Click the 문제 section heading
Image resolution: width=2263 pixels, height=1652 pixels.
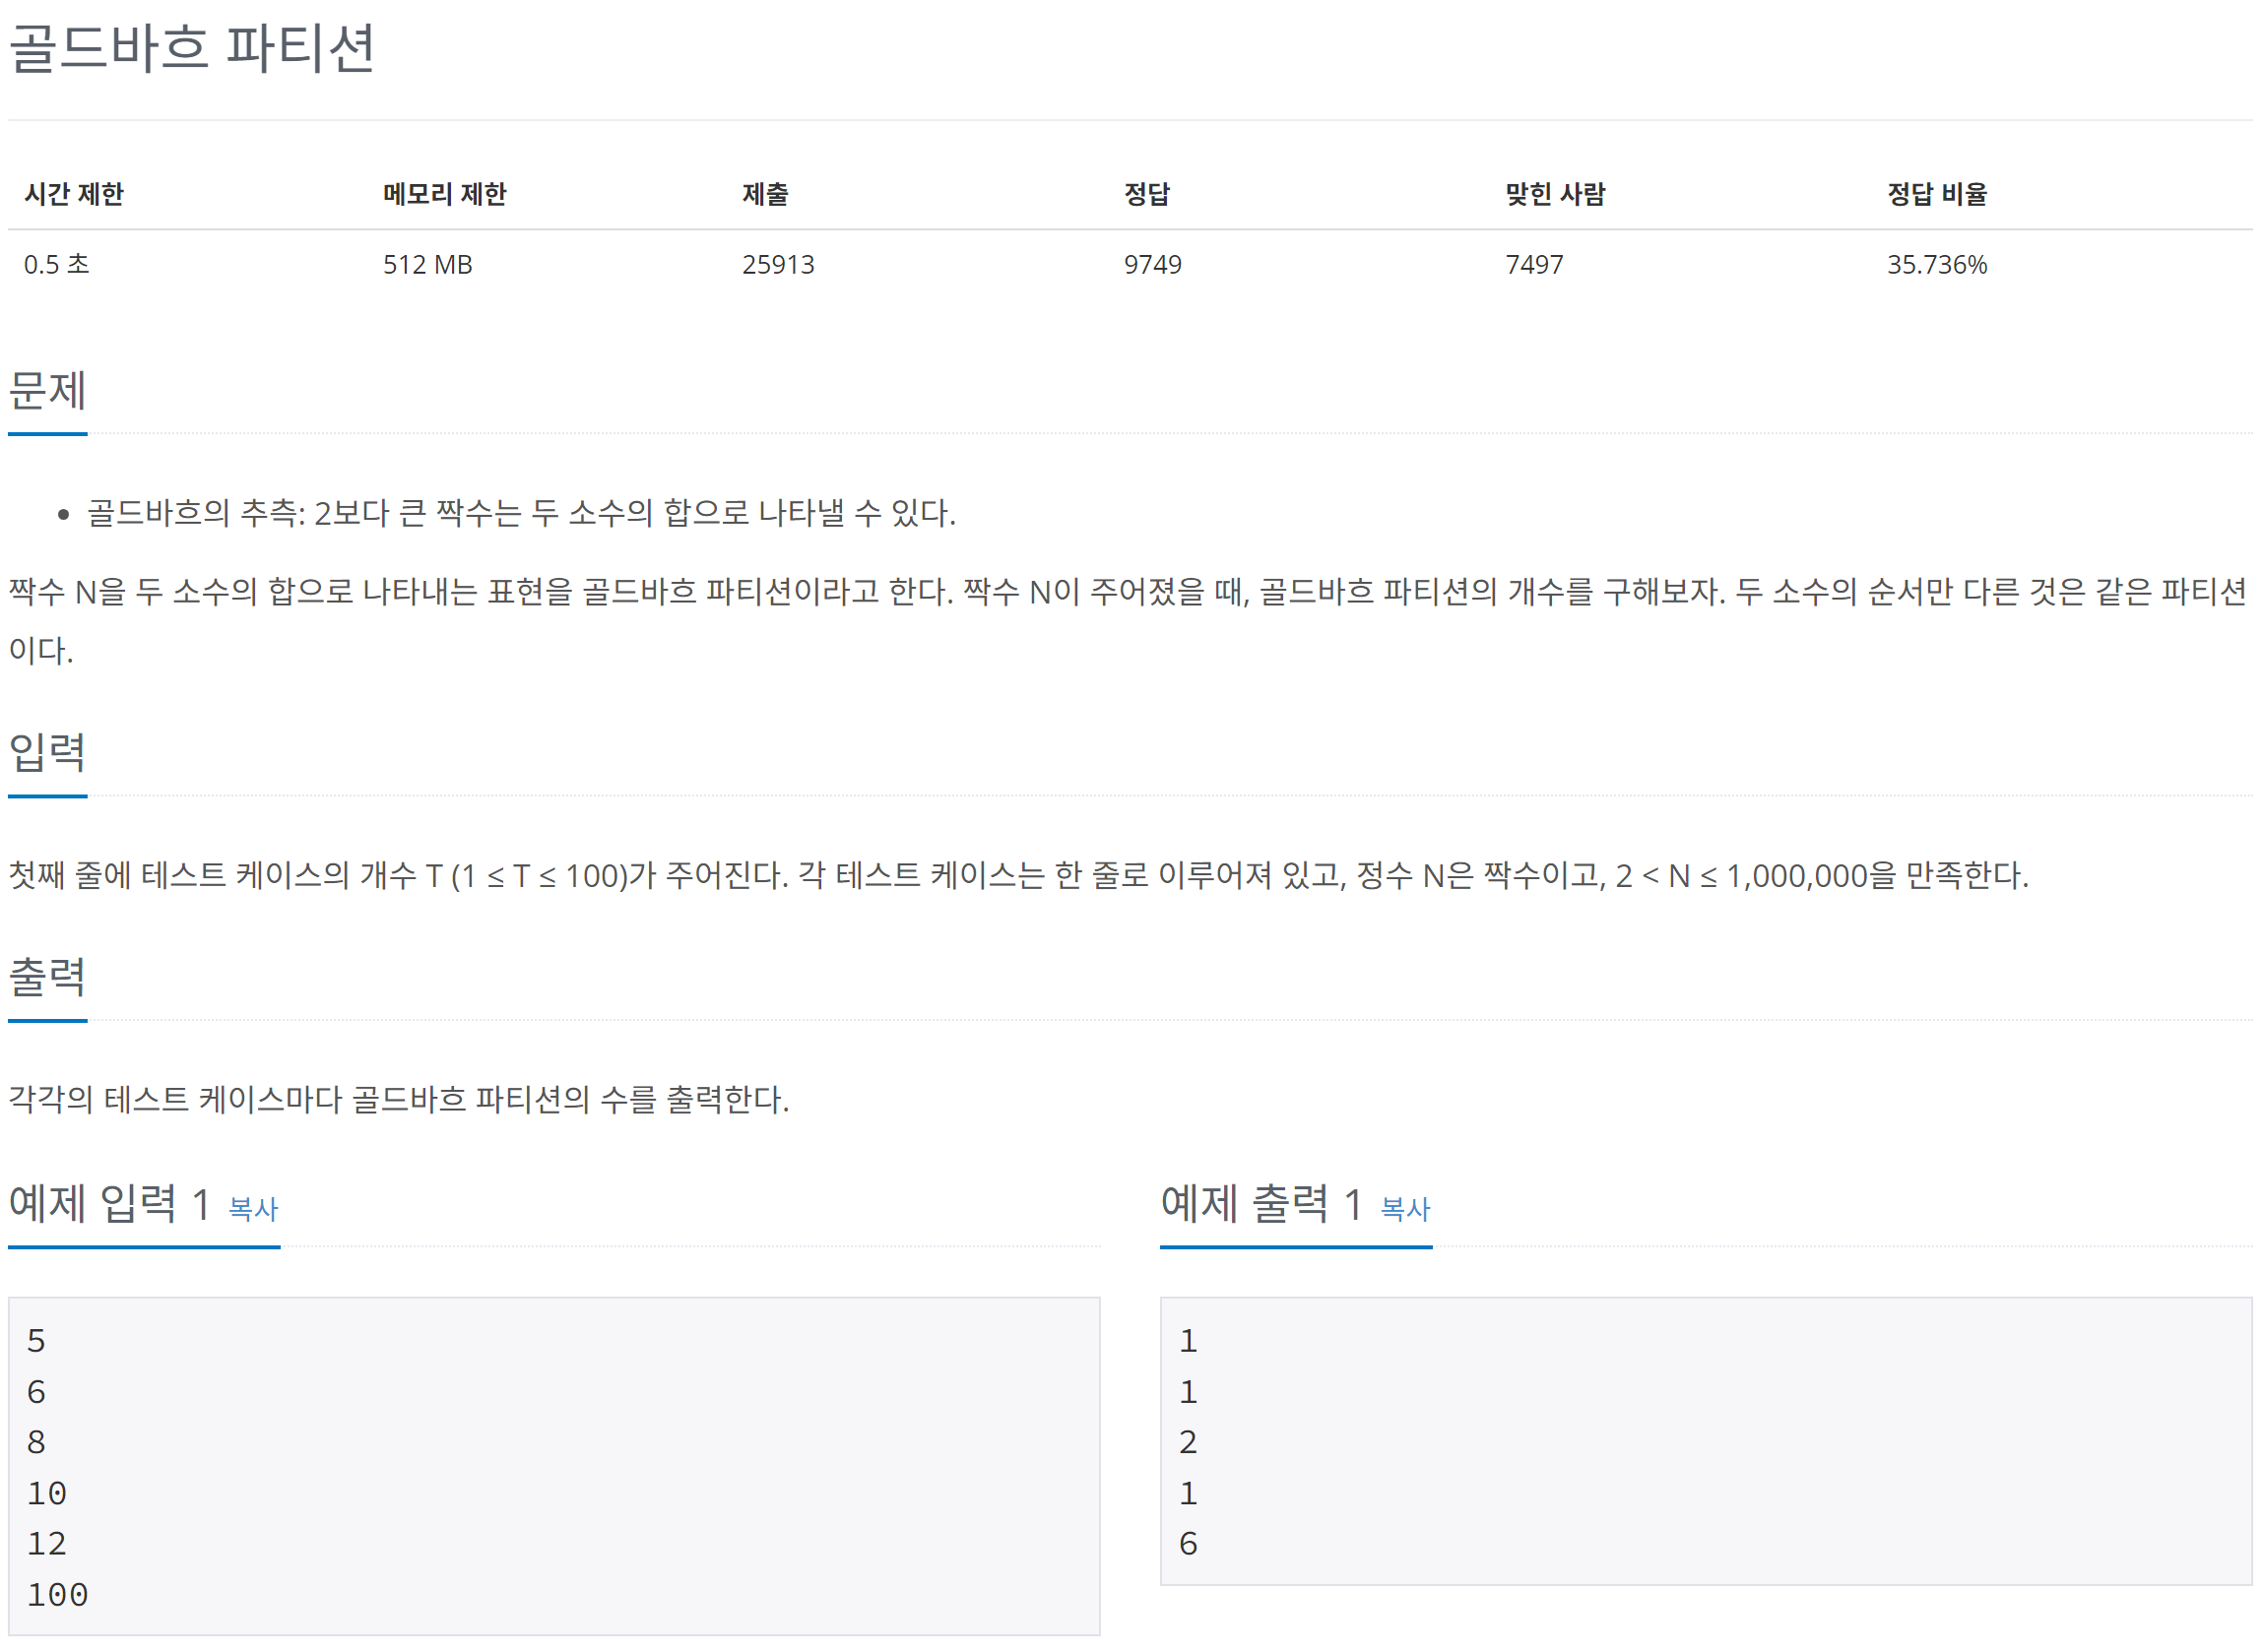[x=47, y=390]
